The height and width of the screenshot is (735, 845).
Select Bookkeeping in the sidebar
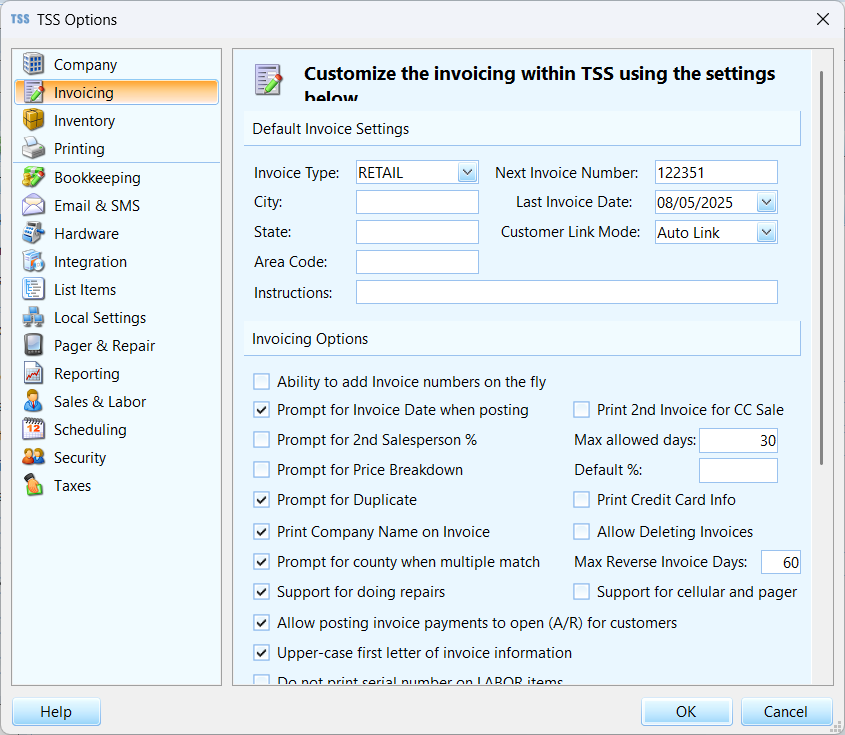pyautogui.click(x=116, y=177)
